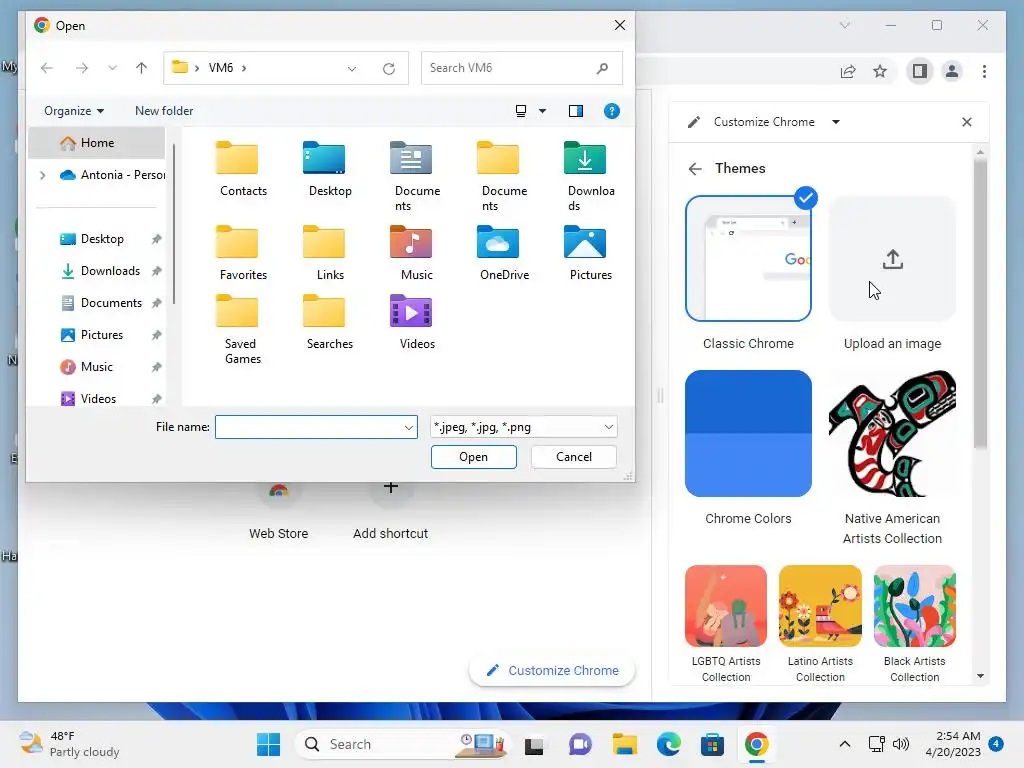Open Microsoft Edge from taskbar
The image size is (1024, 768).
(669, 744)
